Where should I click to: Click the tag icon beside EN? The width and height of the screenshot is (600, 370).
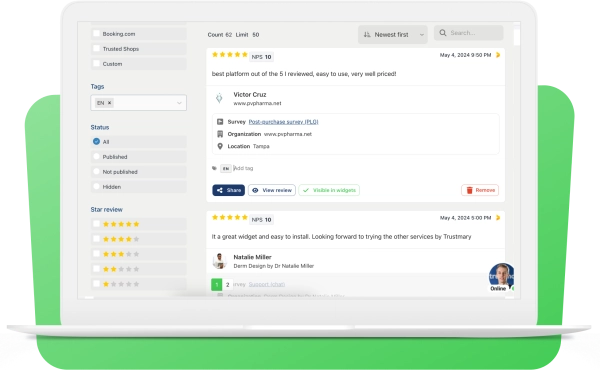pyautogui.click(x=214, y=168)
